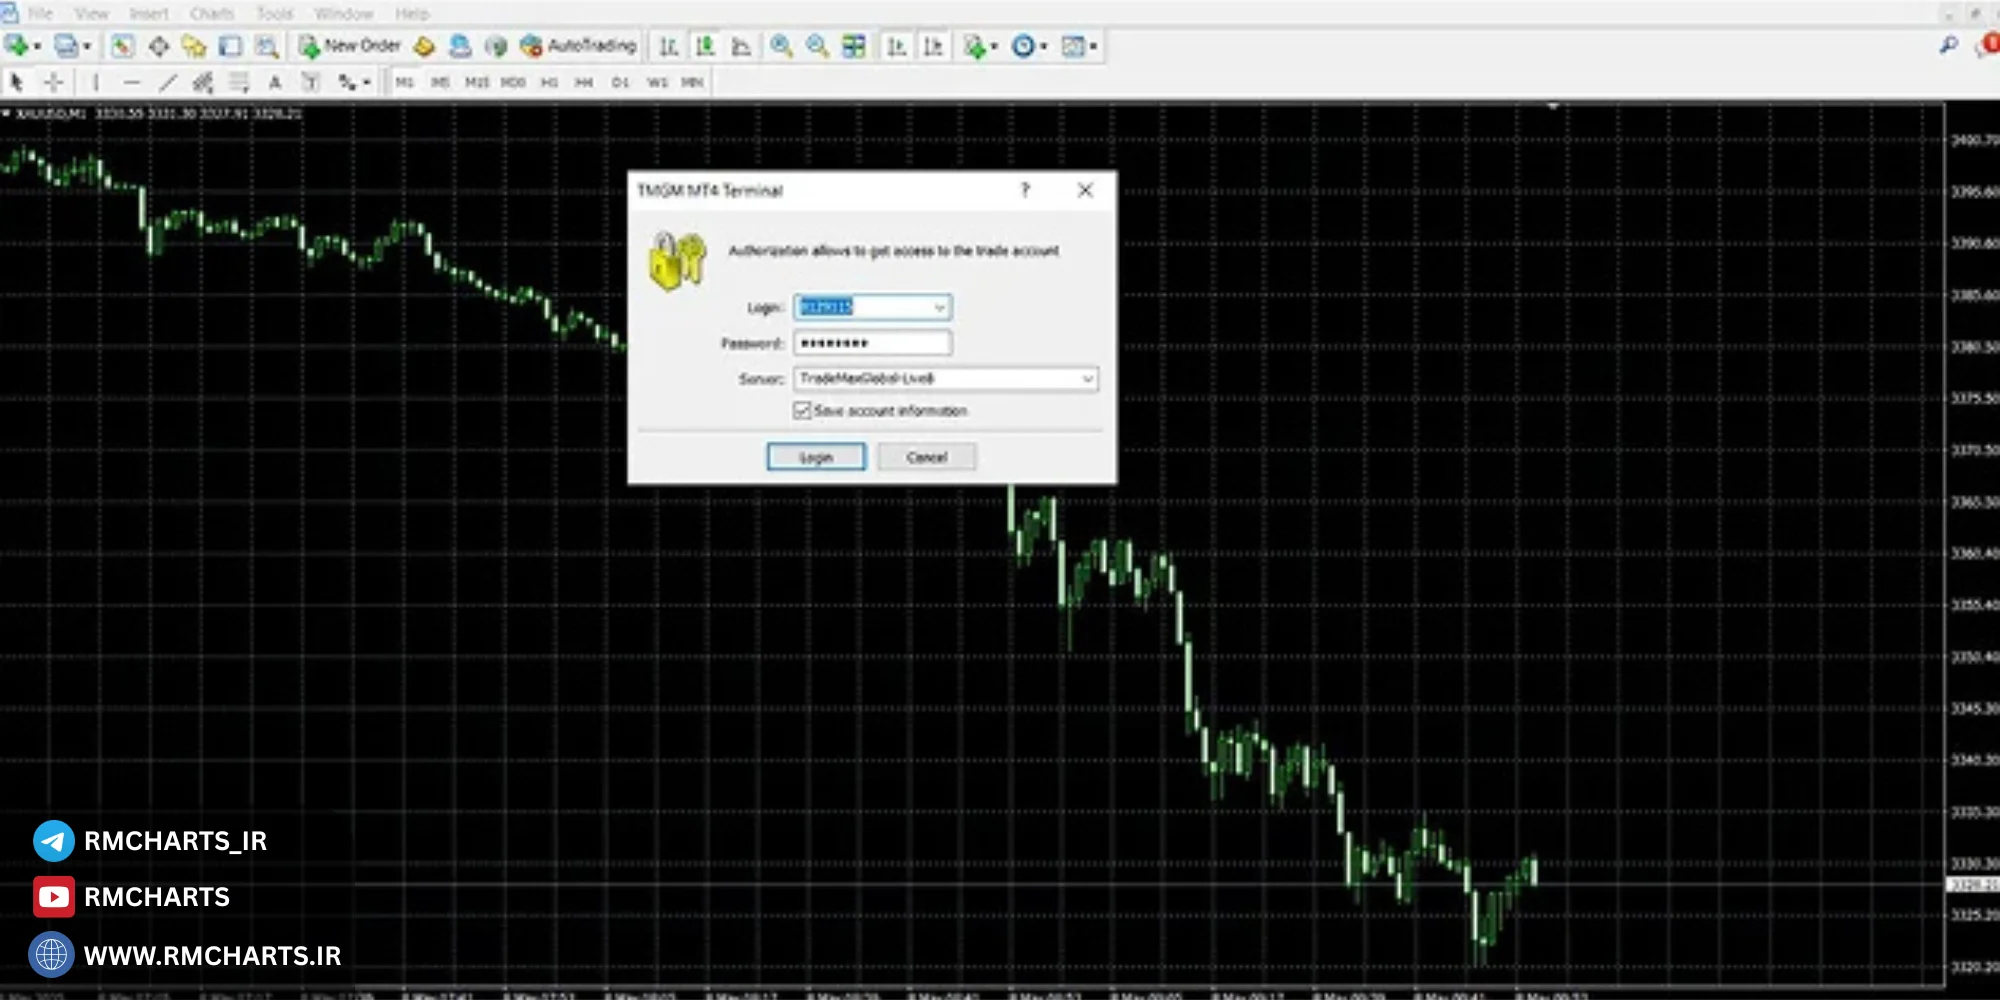Viewport: 2000px width, 1000px height.
Task: Open the new chart dropdown arrow
Action: 37,46
